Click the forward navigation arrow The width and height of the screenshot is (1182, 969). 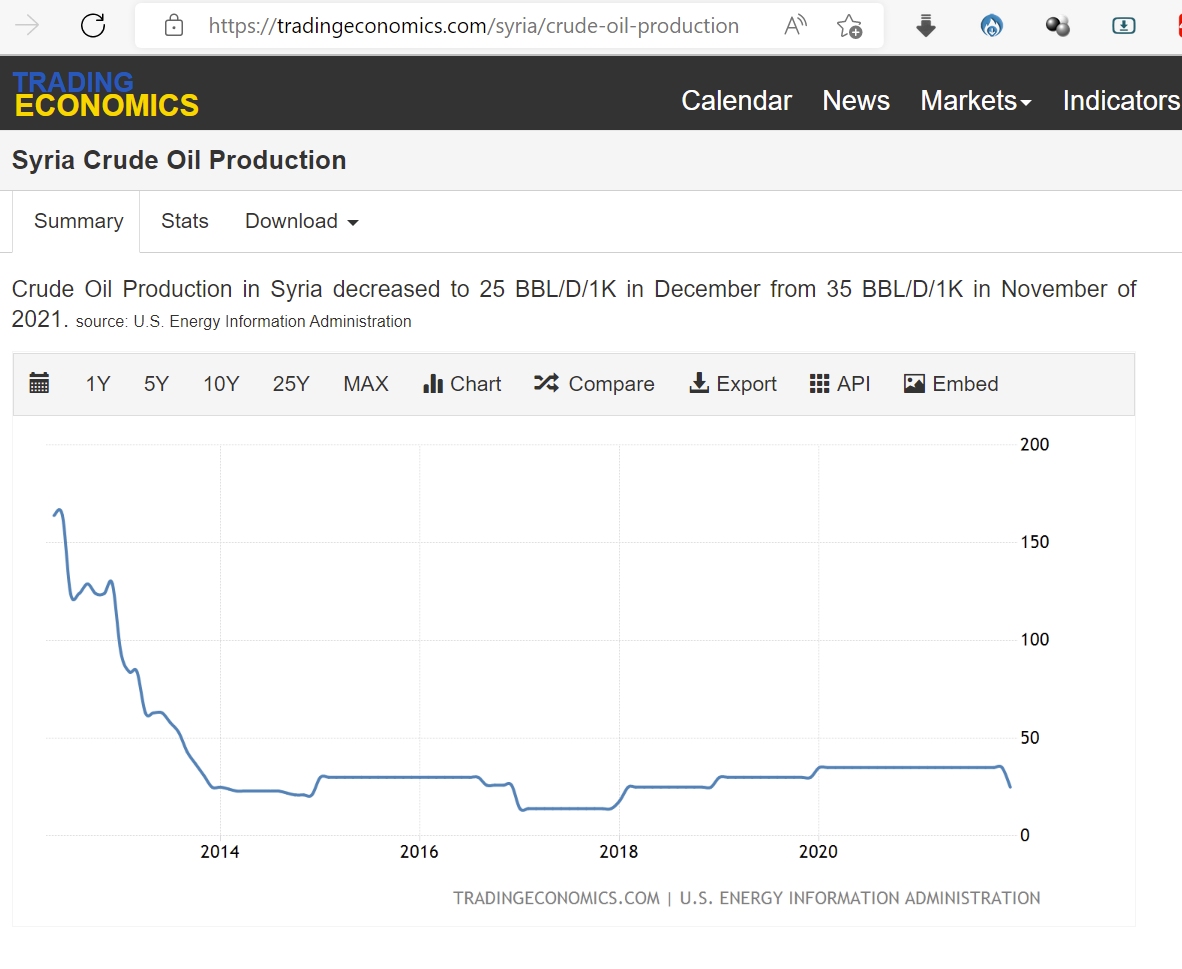pos(27,26)
